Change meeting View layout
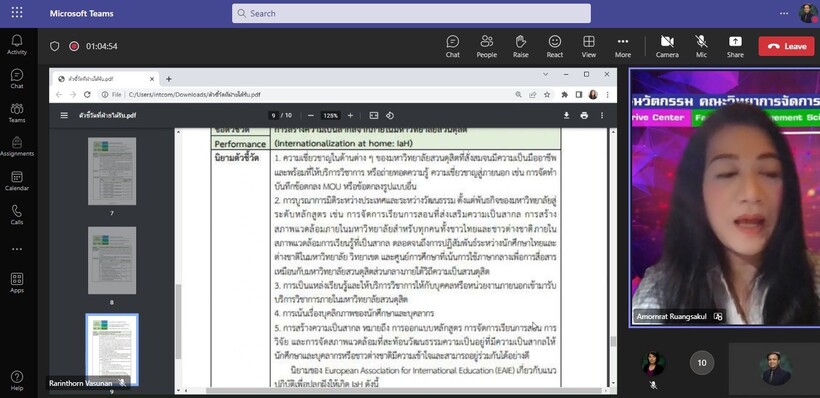820x398 pixels. click(x=589, y=46)
